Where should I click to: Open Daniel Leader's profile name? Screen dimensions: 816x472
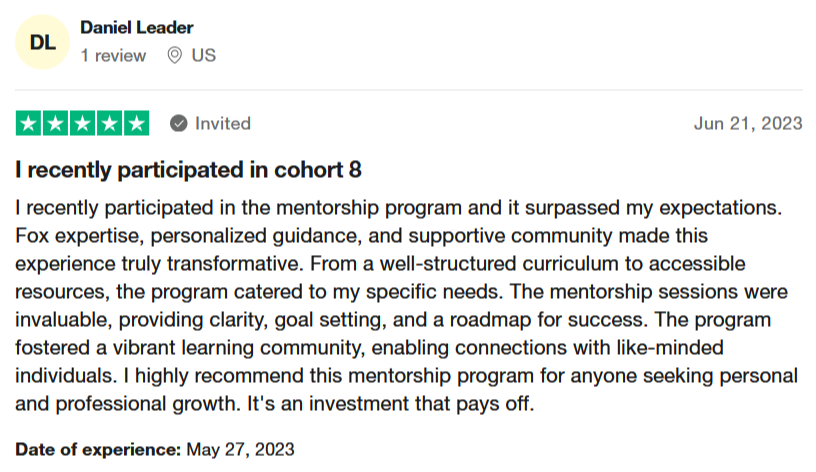(136, 27)
